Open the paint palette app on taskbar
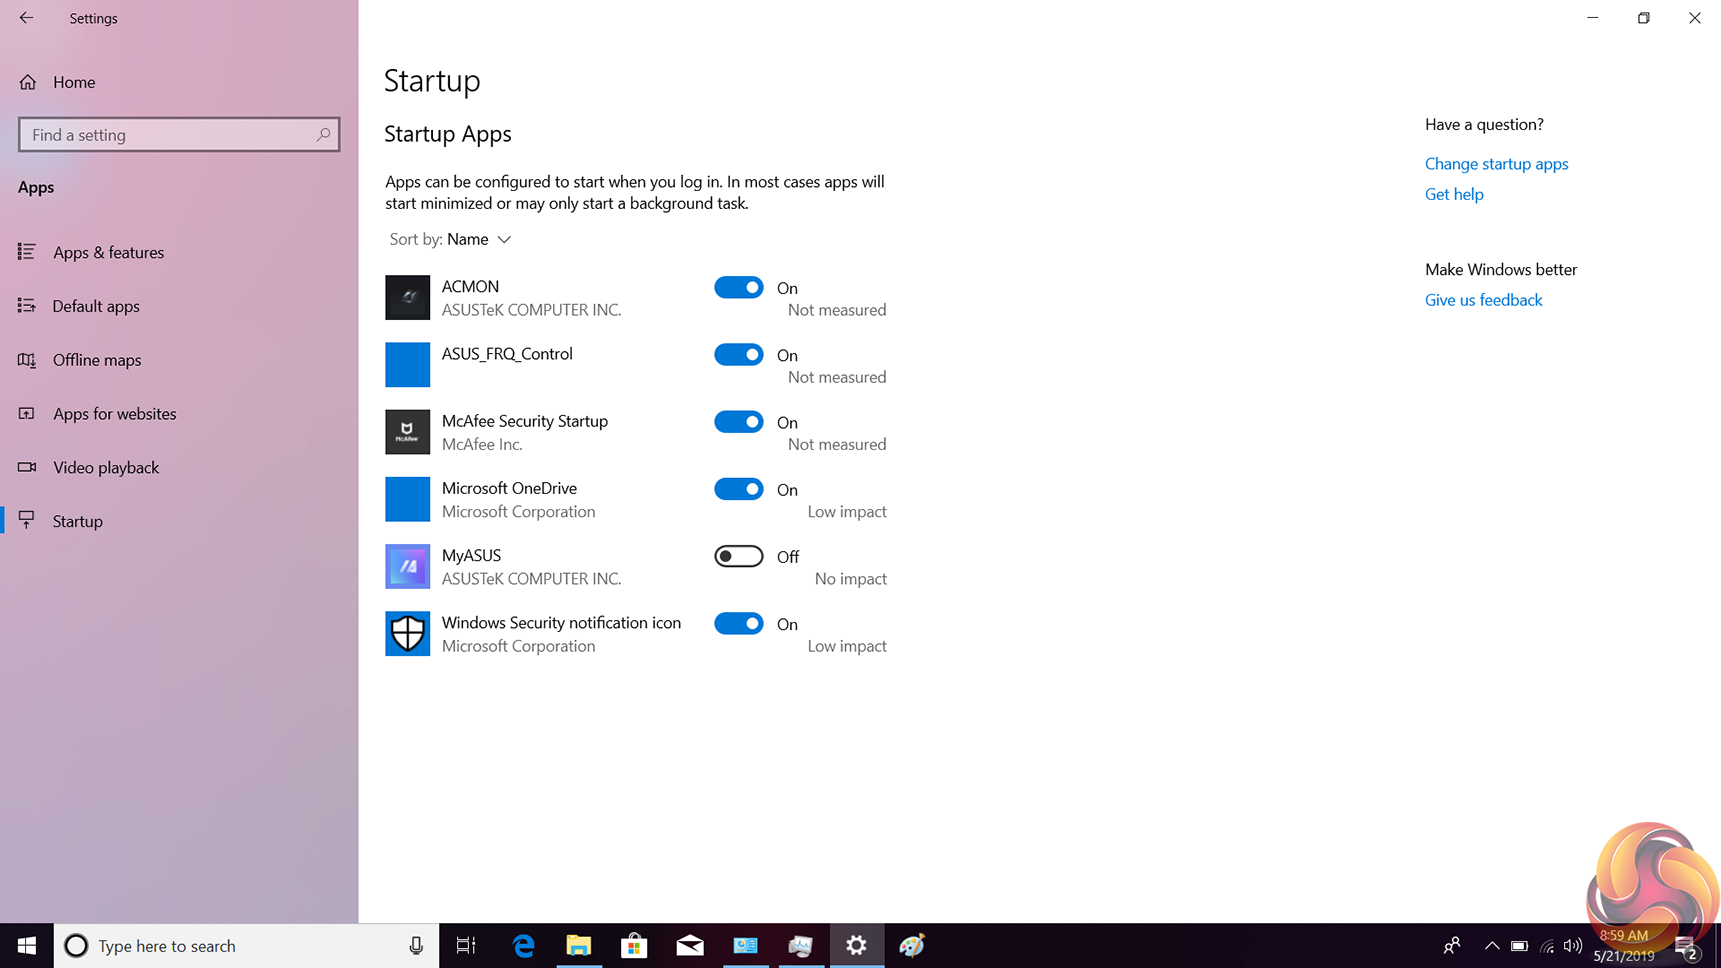This screenshot has width=1721, height=968. point(912,946)
